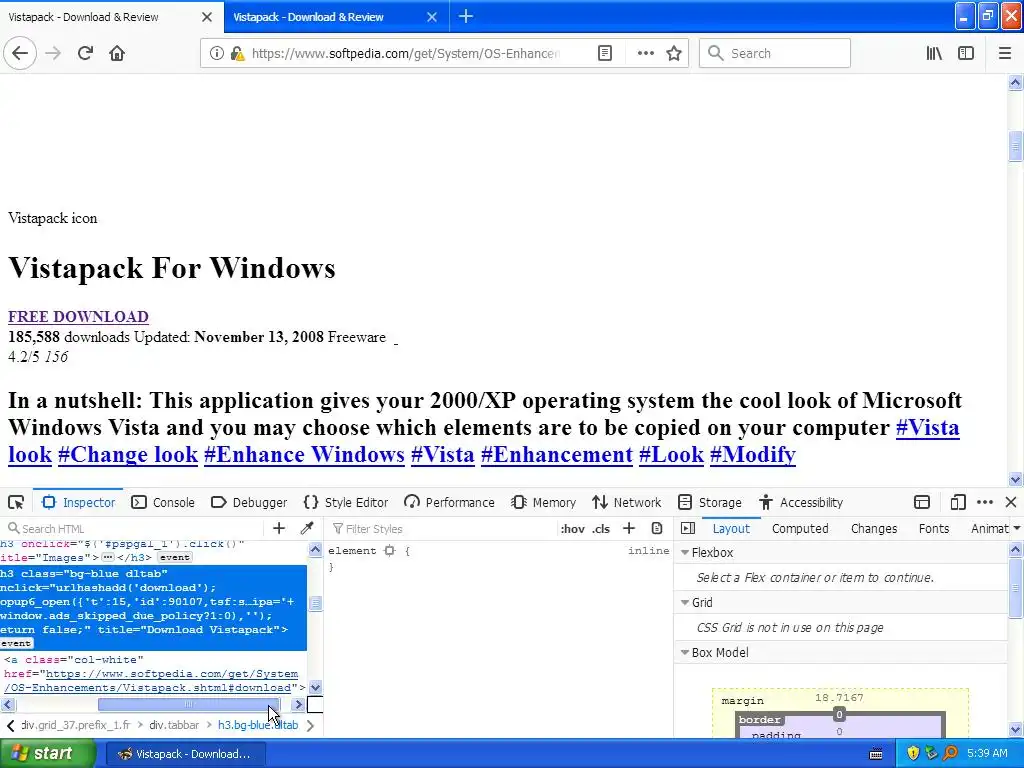
Task: Open the Style Editor panel
Action: coord(345,502)
